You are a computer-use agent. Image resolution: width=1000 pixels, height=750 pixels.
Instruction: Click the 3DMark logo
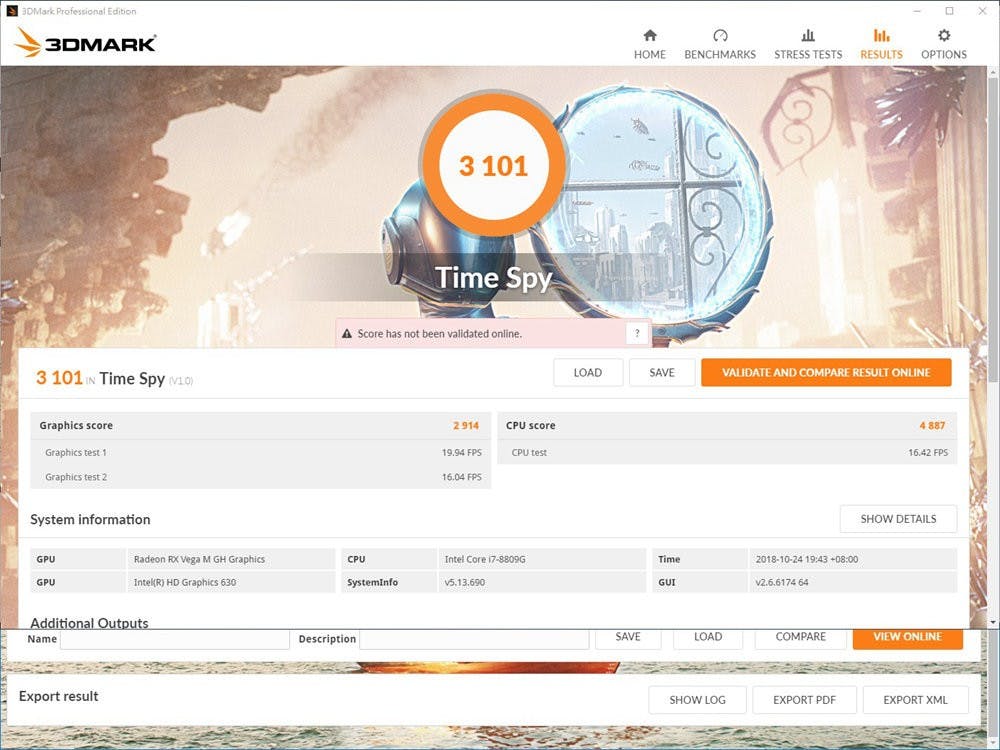point(85,43)
